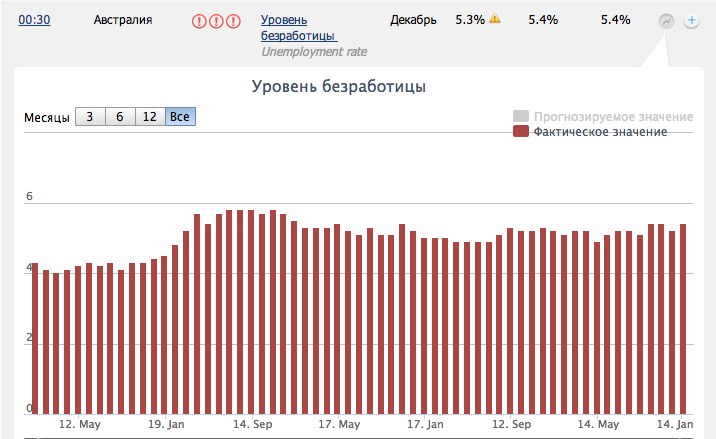Click the red actual value legend swatch
The height and width of the screenshot is (439, 716).
pyautogui.click(x=521, y=131)
